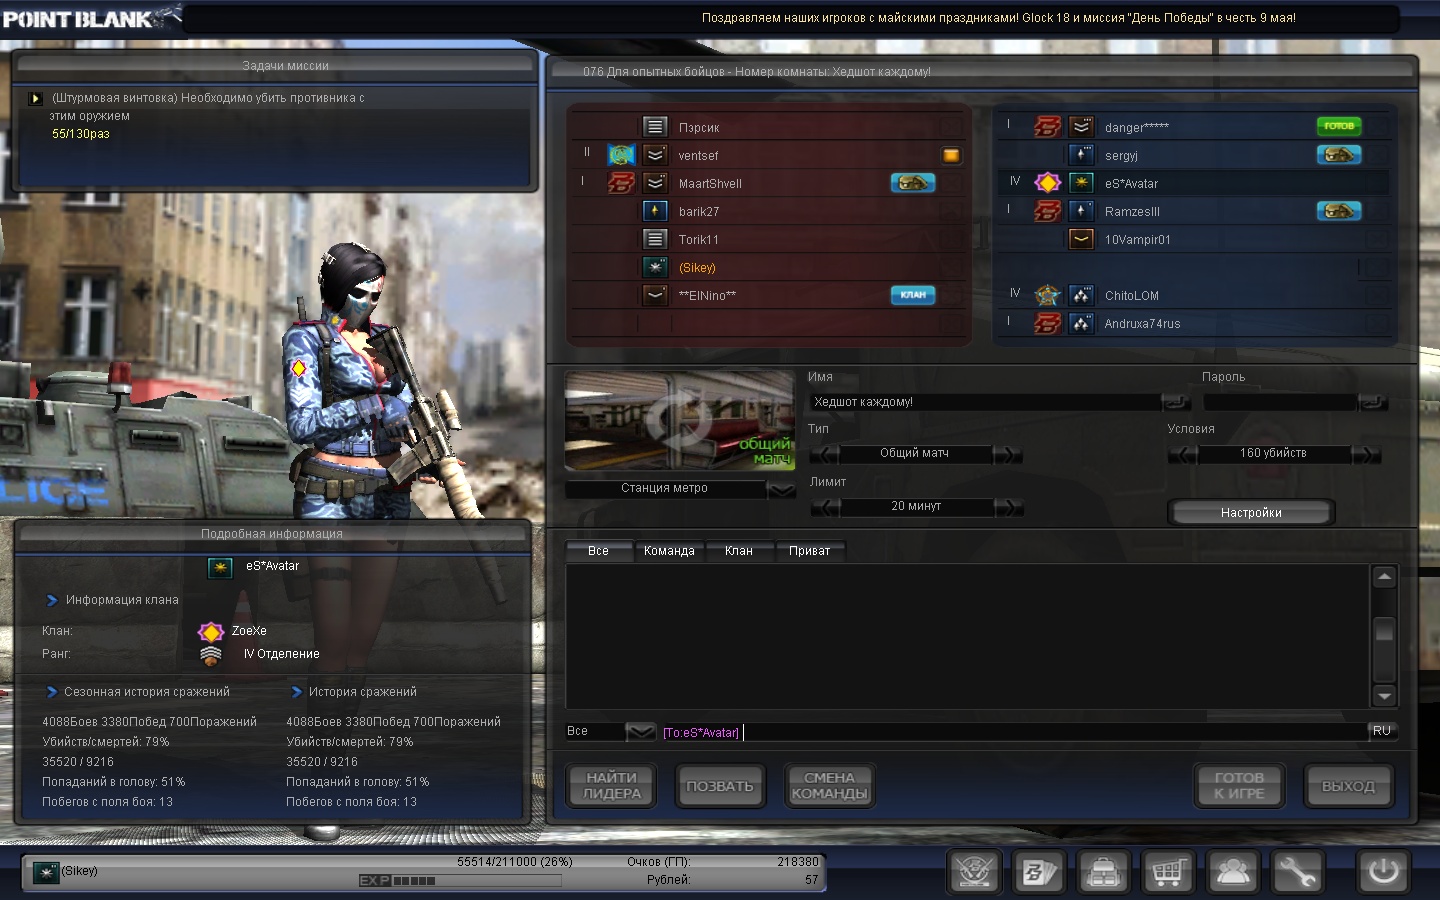Click the orange icon on ventsef's row
1440x900 pixels.
coord(951,155)
